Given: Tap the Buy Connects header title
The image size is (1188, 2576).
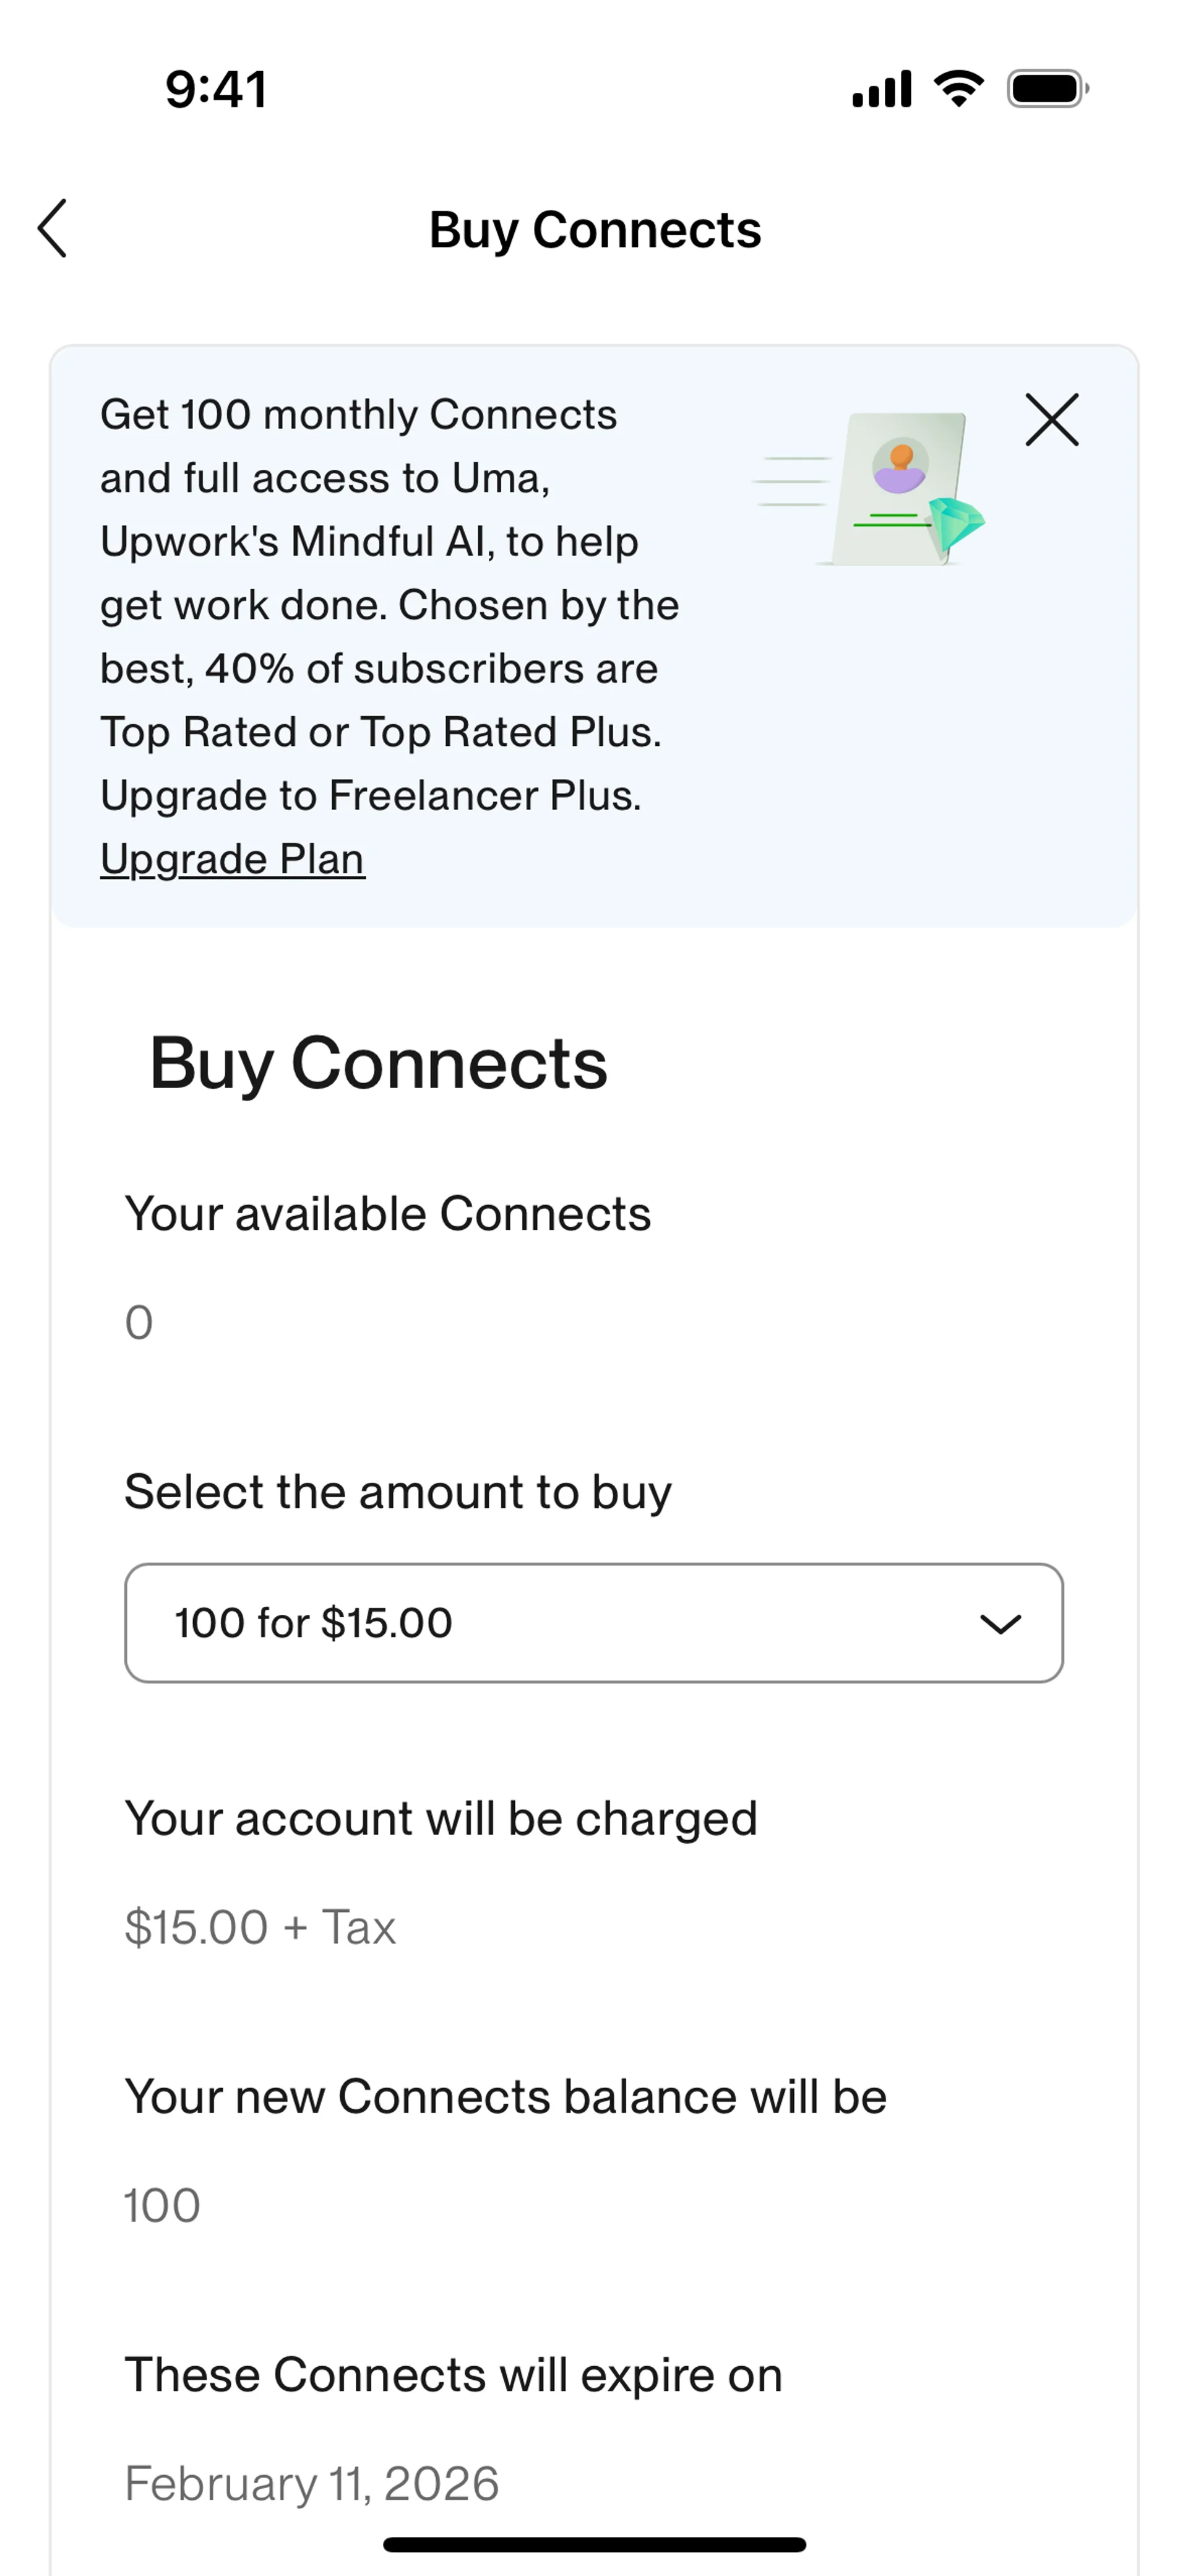Looking at the screenshot, I should (x=595, y=230).
